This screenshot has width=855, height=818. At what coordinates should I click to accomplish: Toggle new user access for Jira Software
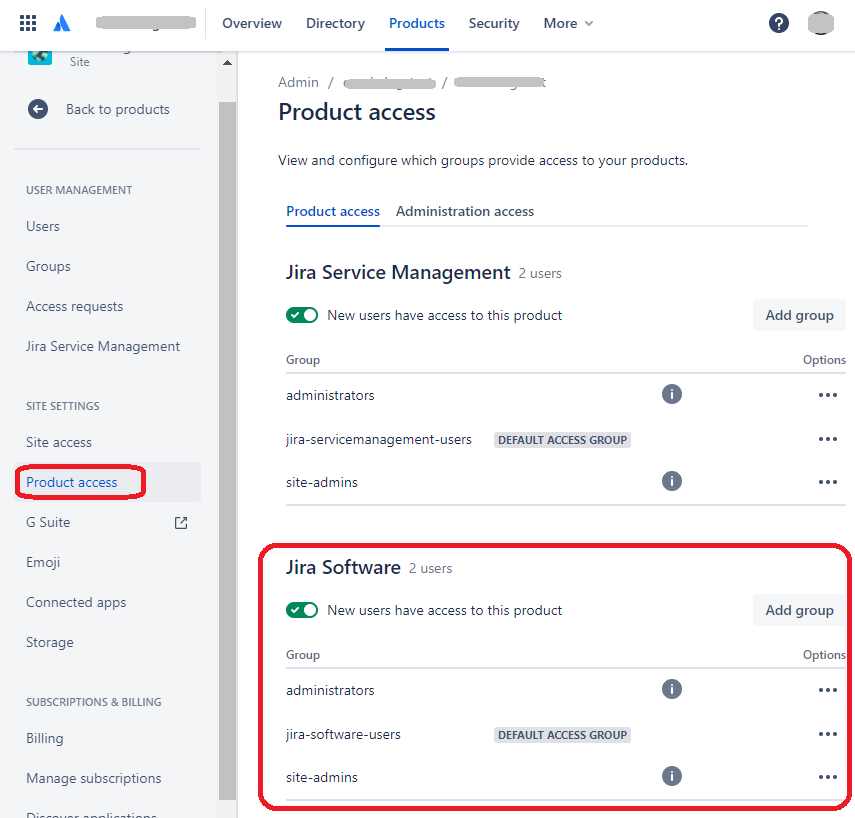point(302,610)
